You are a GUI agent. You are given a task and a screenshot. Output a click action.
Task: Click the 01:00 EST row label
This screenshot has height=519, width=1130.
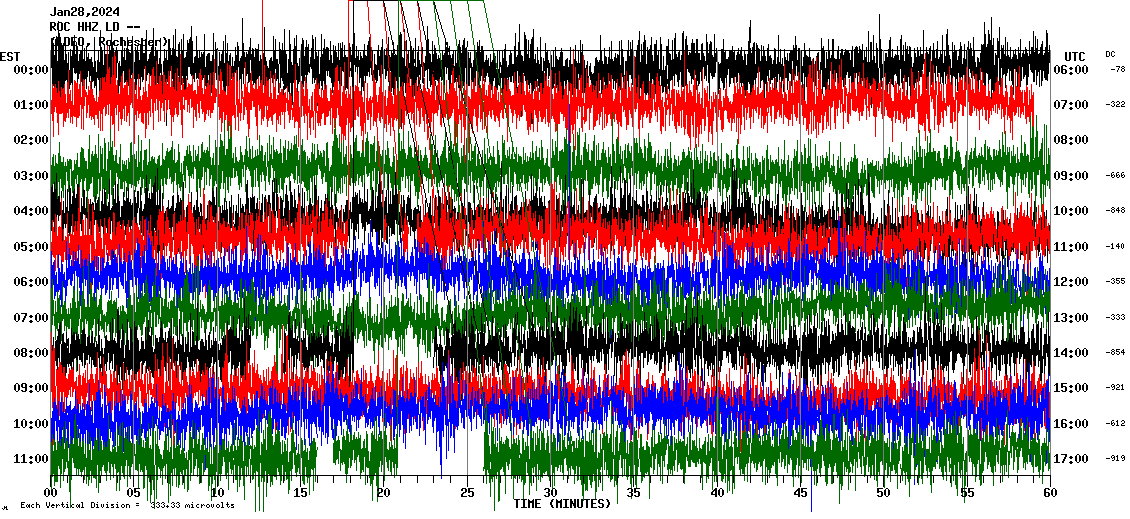32,105
